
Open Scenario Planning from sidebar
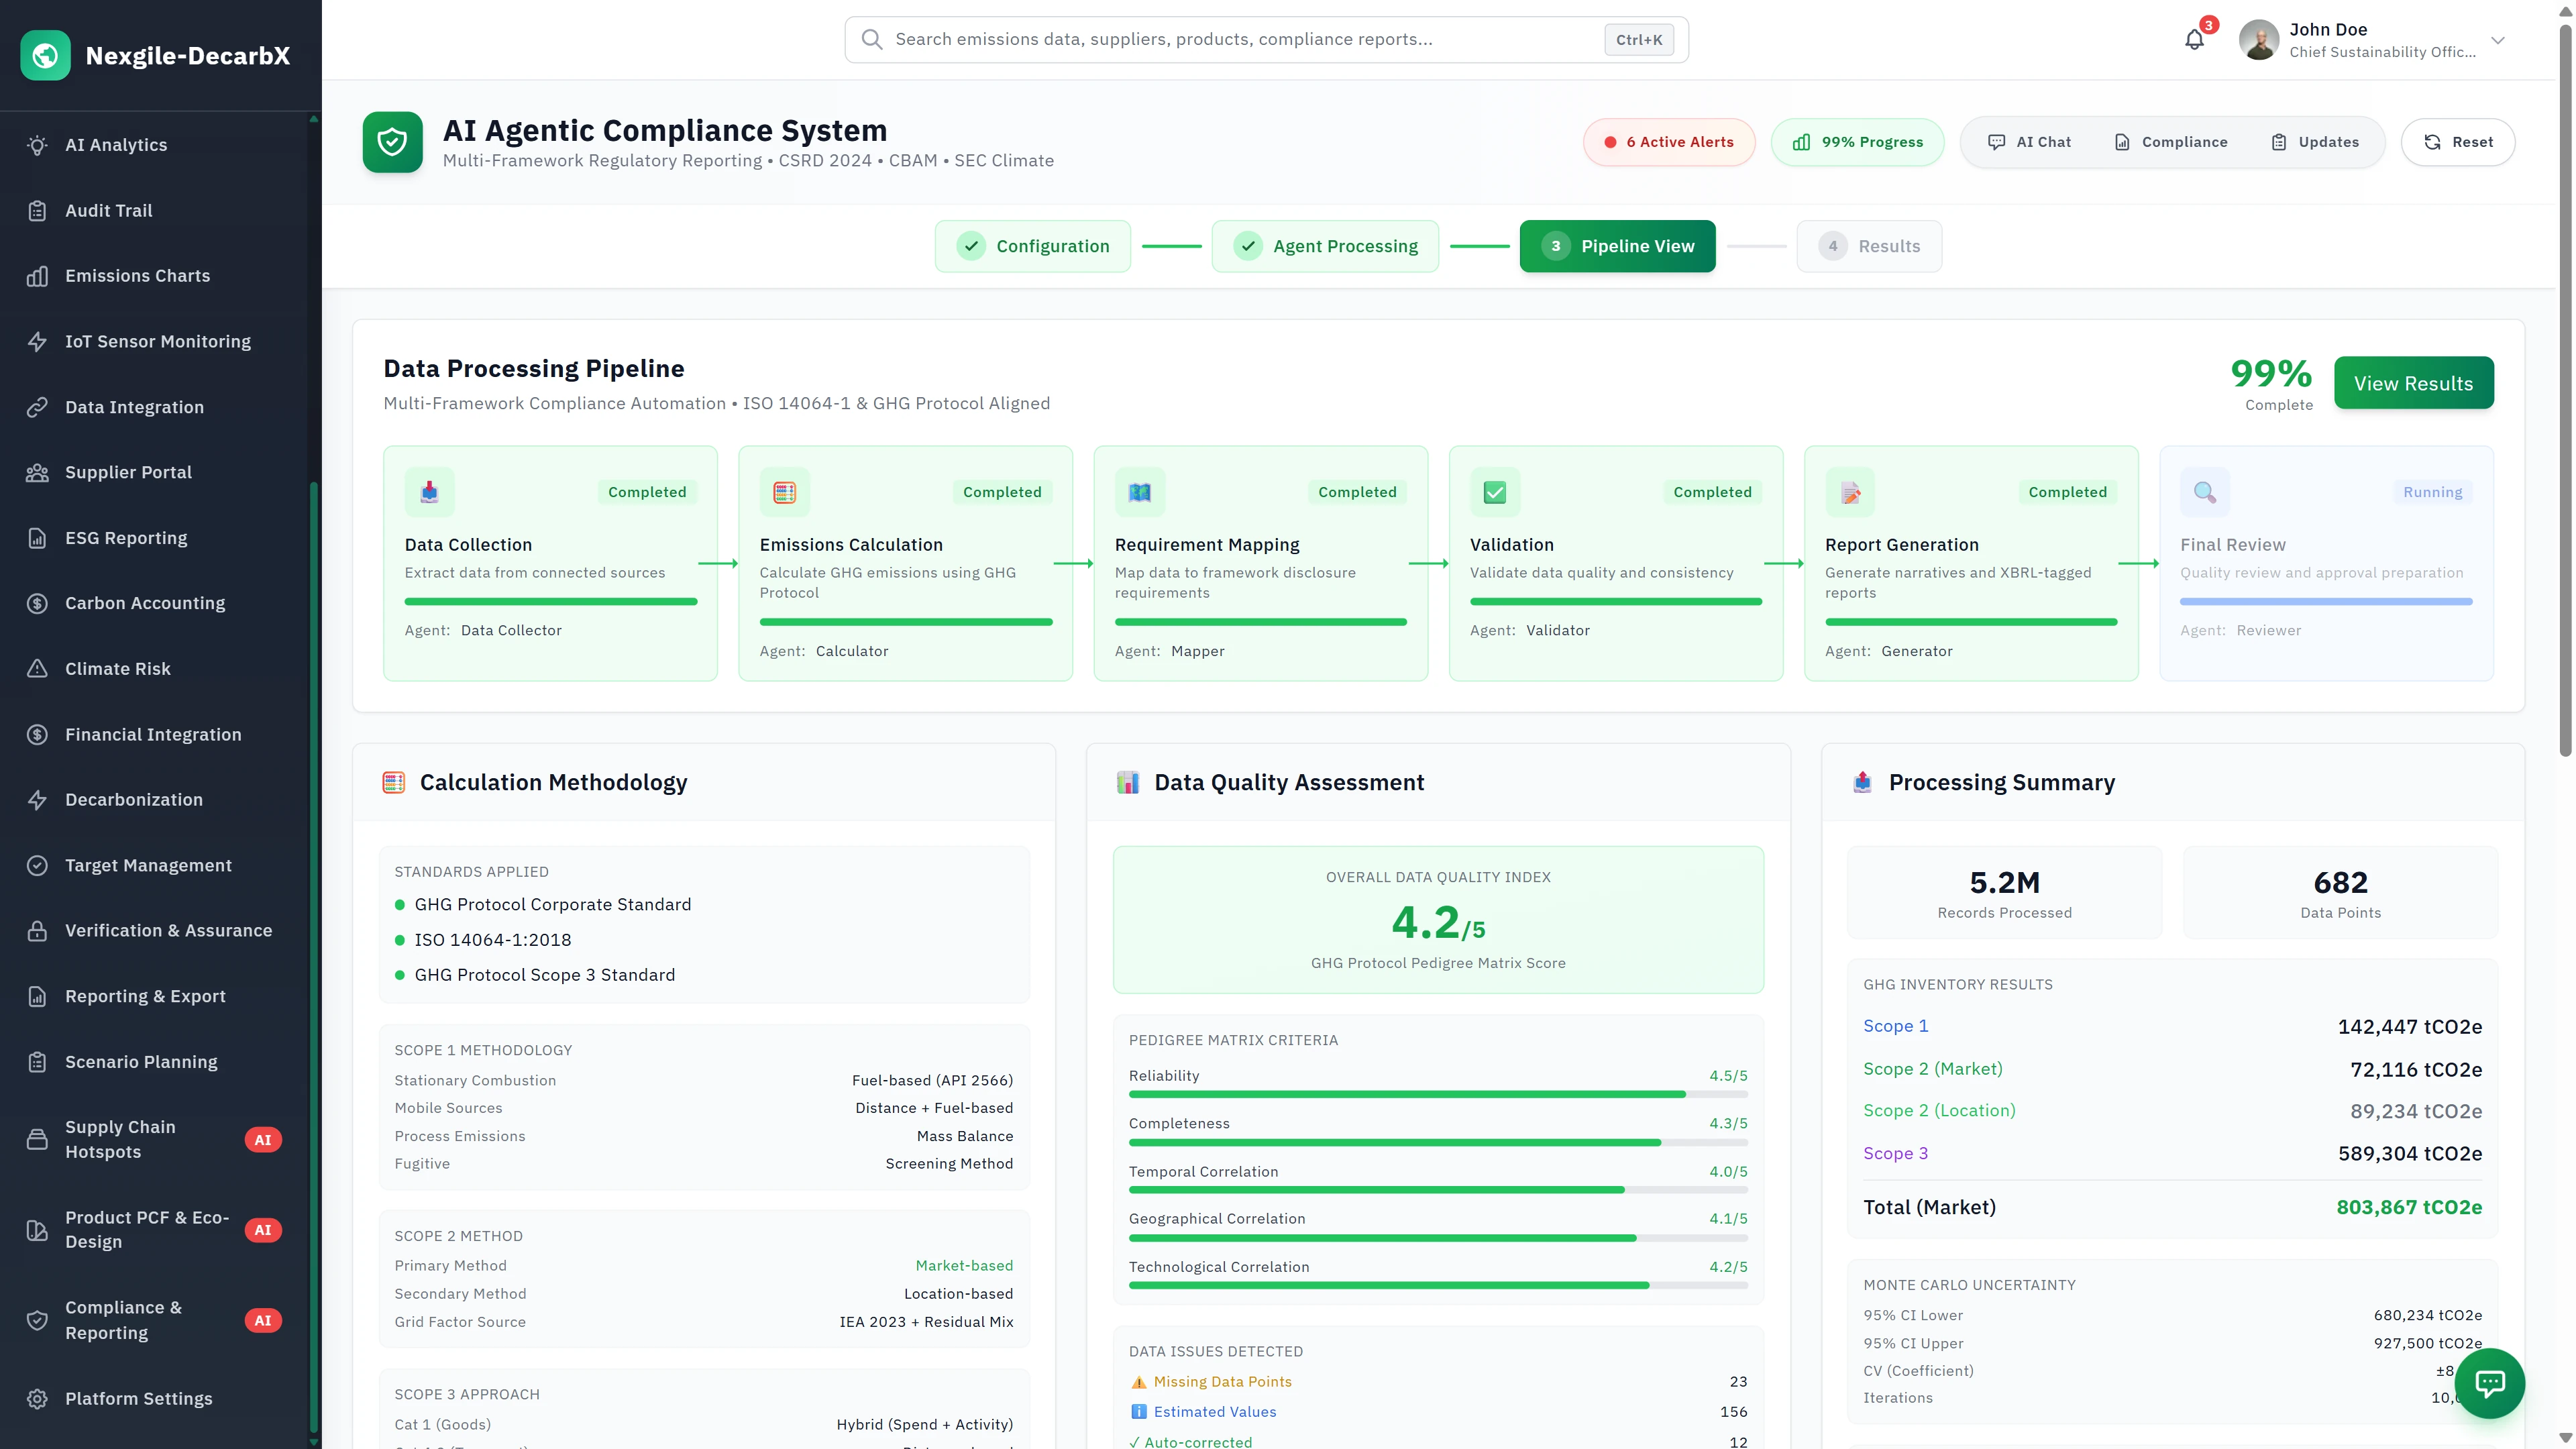pyautogui.click(x=140, y=1062)
